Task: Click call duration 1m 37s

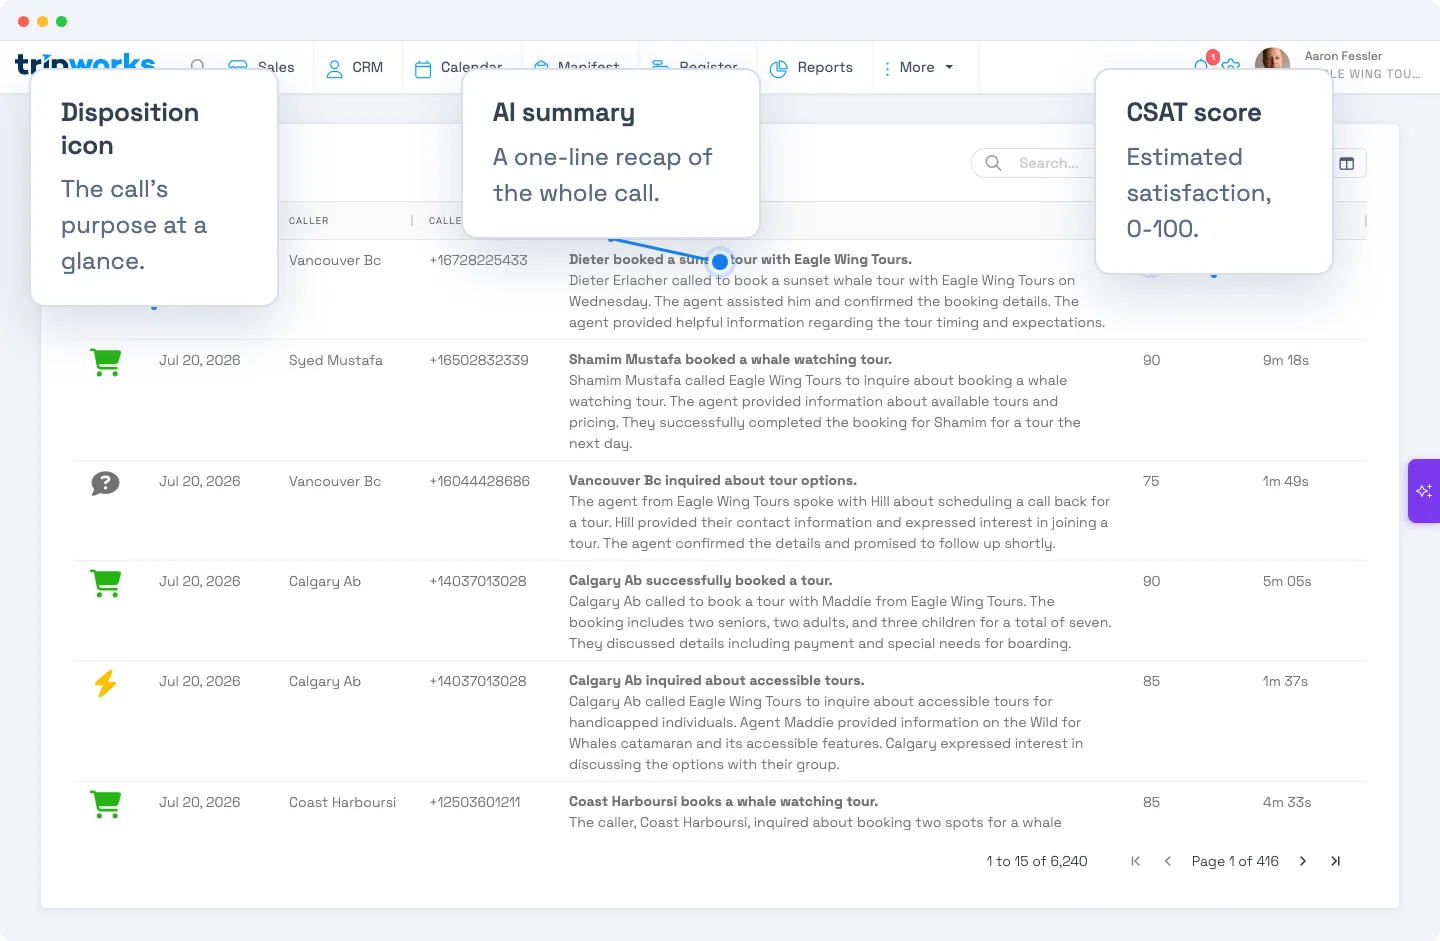Action: [1285, 681]
